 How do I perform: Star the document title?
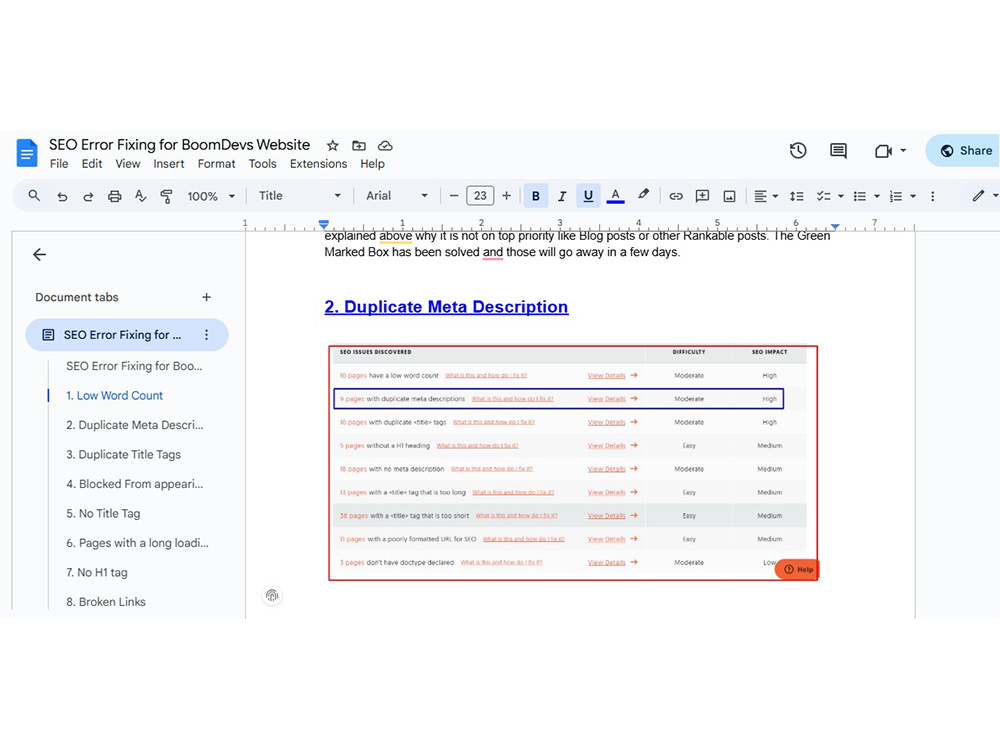point(332,145)
